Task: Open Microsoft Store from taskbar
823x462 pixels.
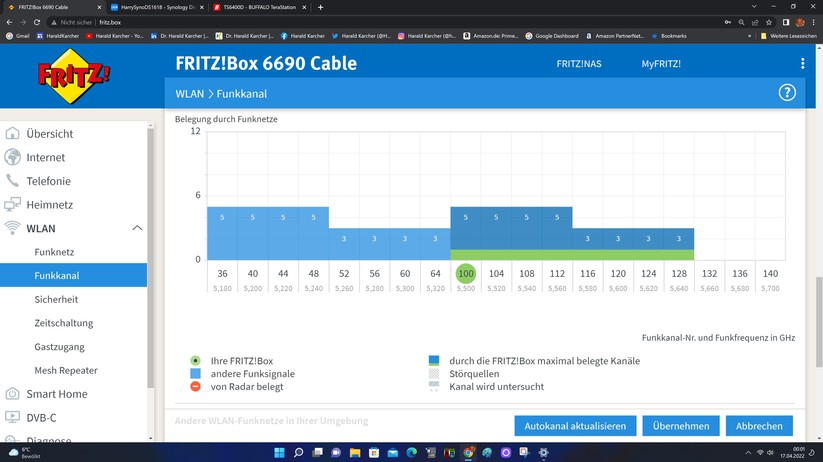Action: tap(374, 453)
